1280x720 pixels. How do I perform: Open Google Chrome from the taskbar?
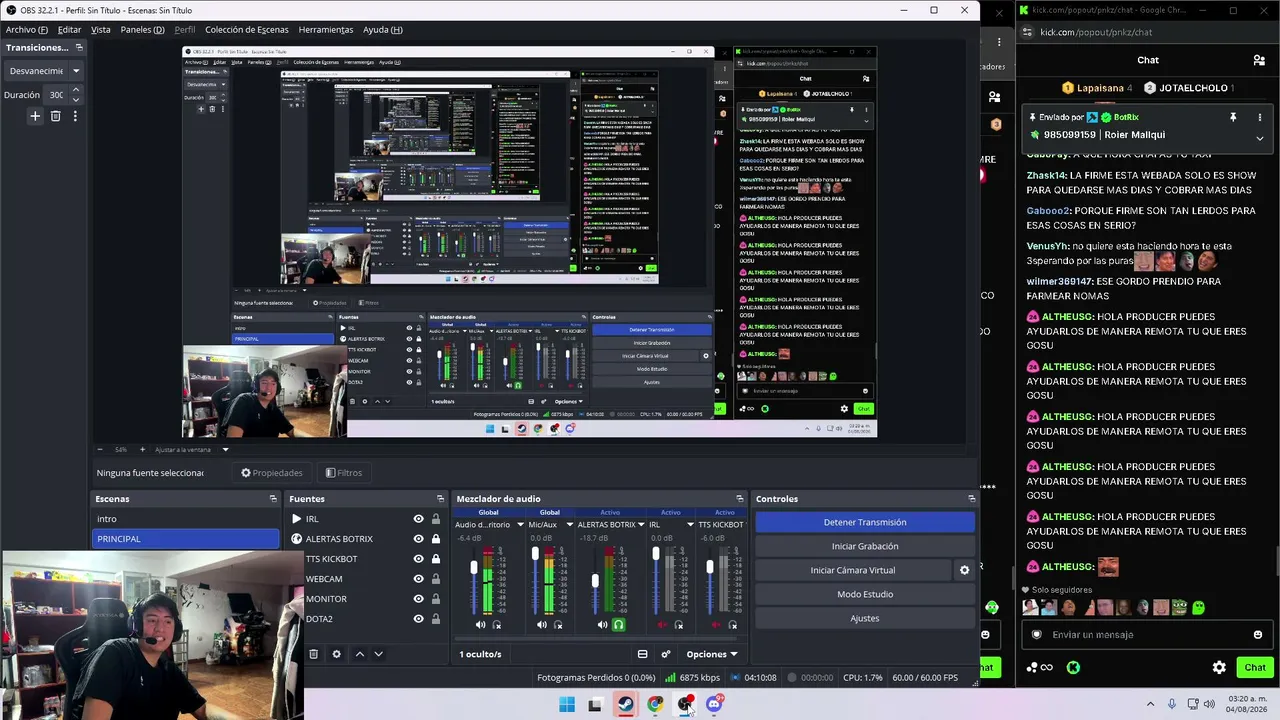(x=655, y=704)
